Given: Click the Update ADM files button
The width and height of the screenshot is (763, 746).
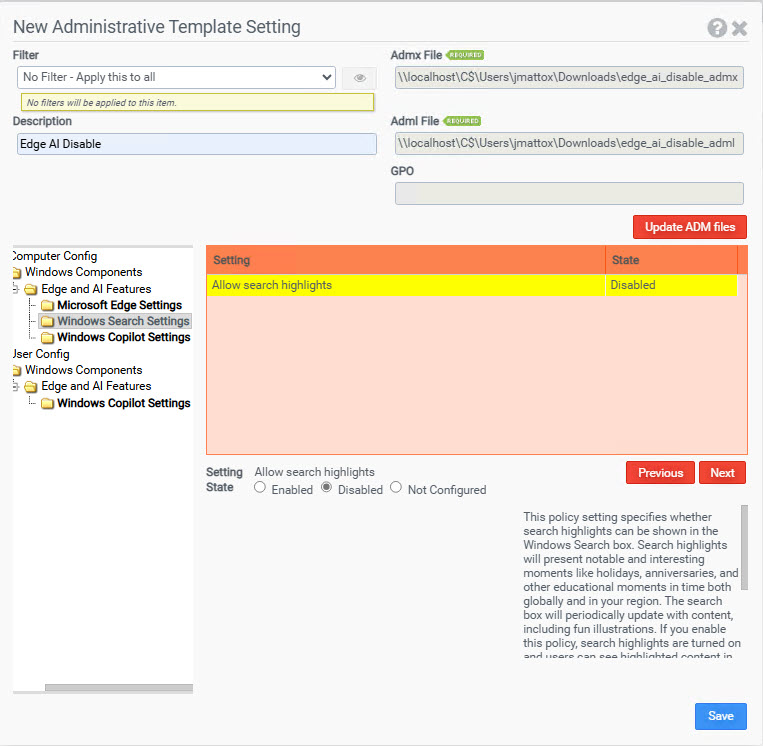Looking at the screenshot, I should (689, 227).
